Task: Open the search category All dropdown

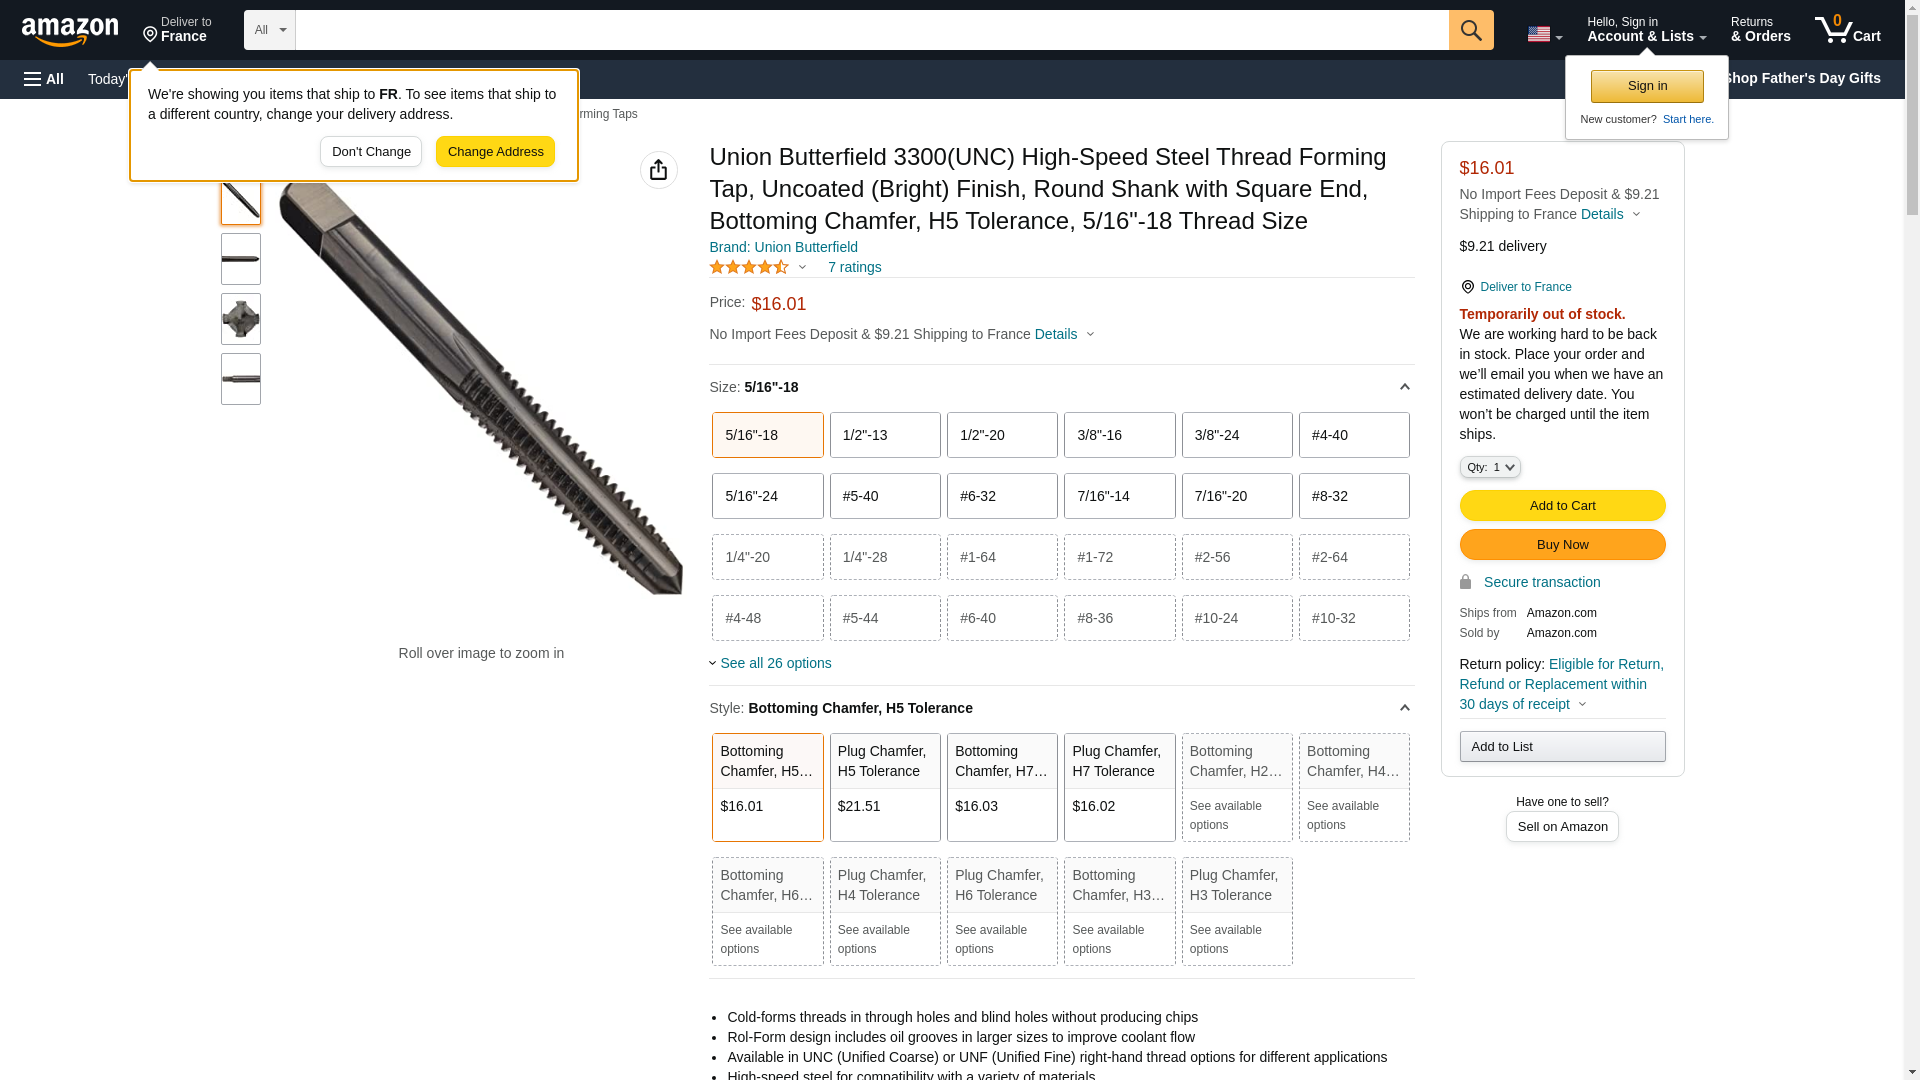Action: (x=269, y=30)
